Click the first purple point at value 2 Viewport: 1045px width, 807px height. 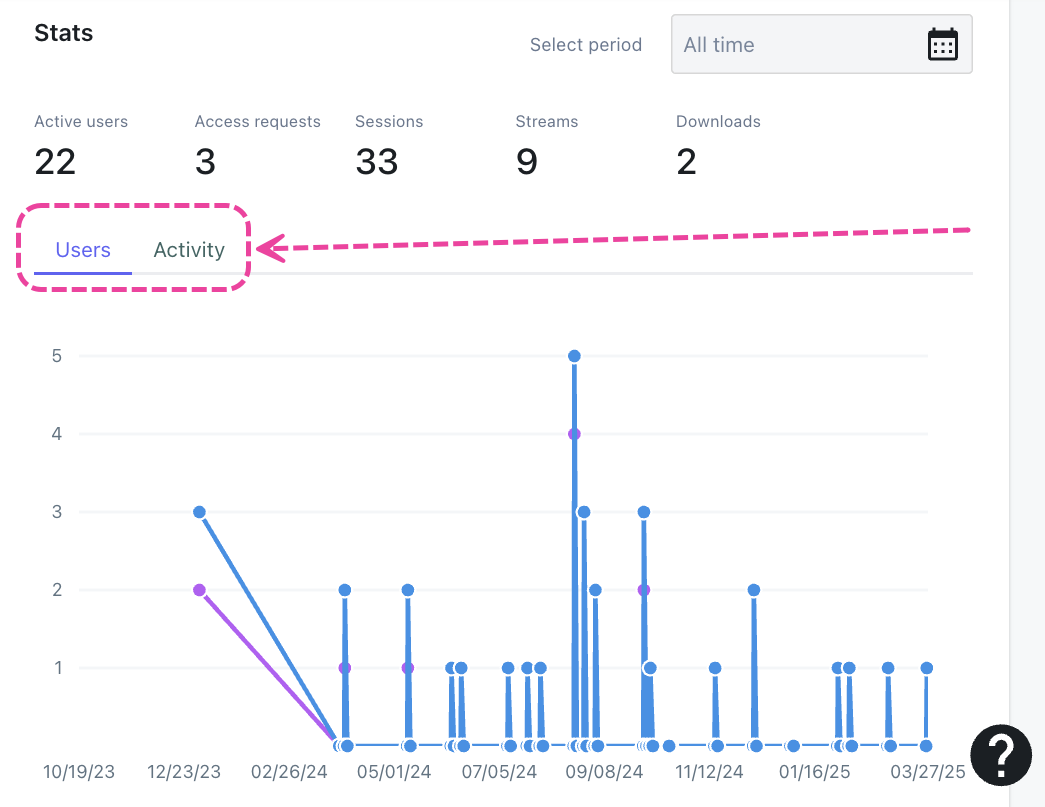pos(199,590)
